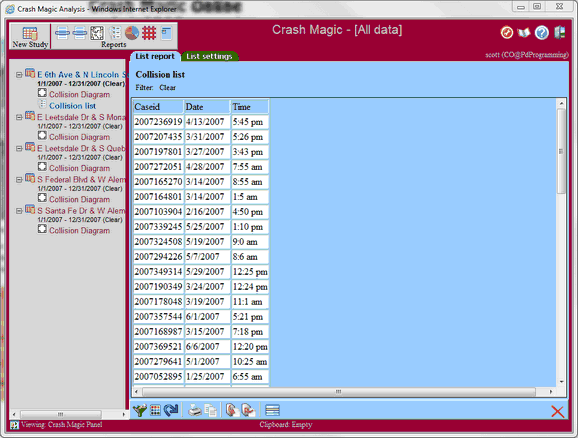
Task: Click the colored grid icon in bottom toolbar
Action: pos(156,410)
